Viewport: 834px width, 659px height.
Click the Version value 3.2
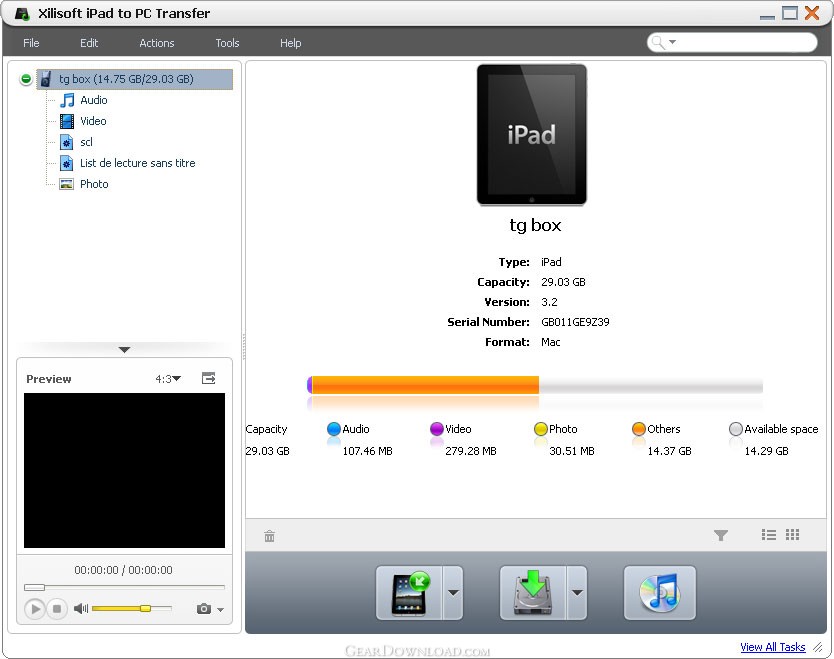tap(549, 302)
